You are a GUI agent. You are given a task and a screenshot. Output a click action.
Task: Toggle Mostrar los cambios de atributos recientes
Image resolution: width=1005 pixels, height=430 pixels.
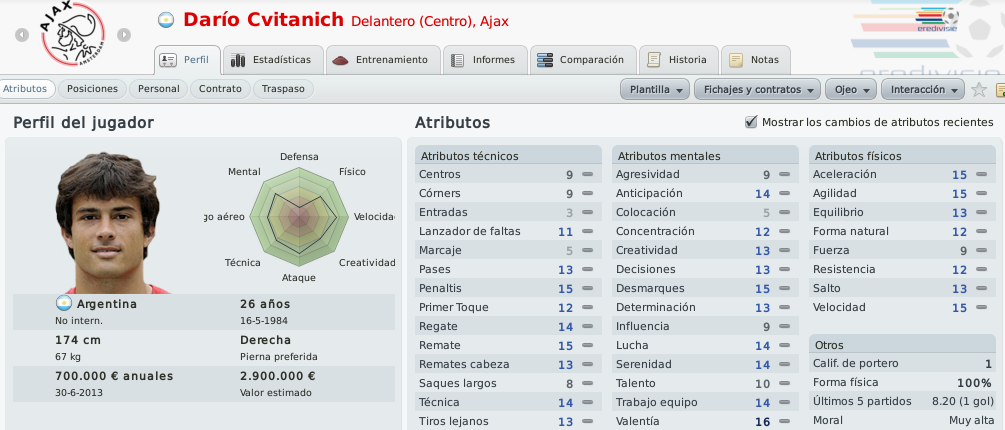[x=751, y=122]
